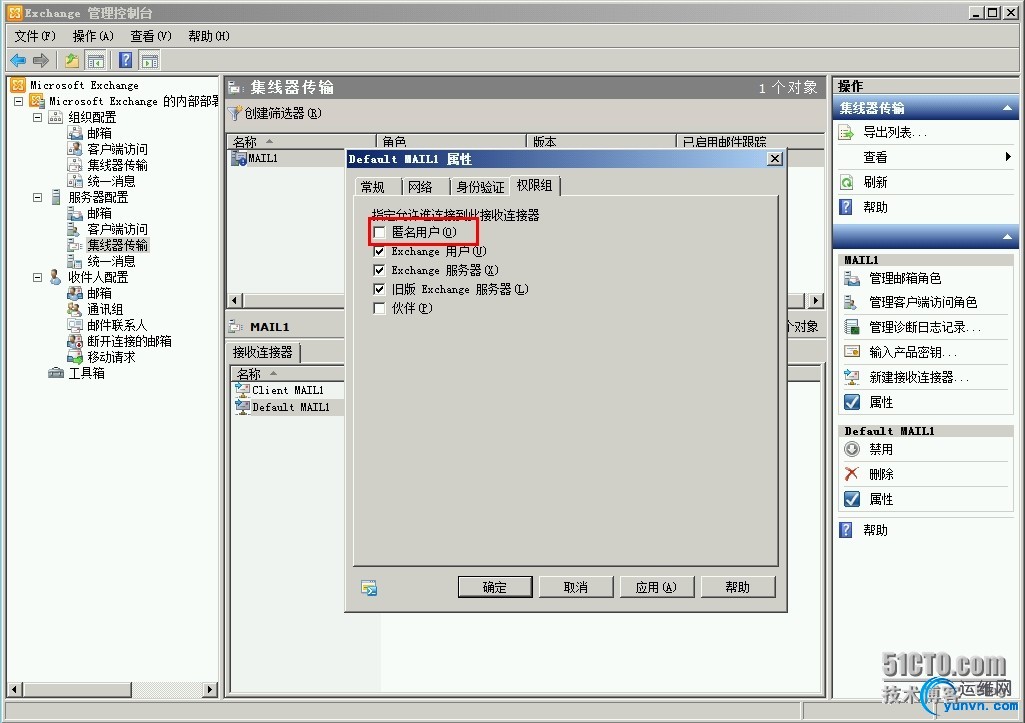Click the 确定 button
The width and height of the screenshot is (1025, 723).
tap(495, 587)
